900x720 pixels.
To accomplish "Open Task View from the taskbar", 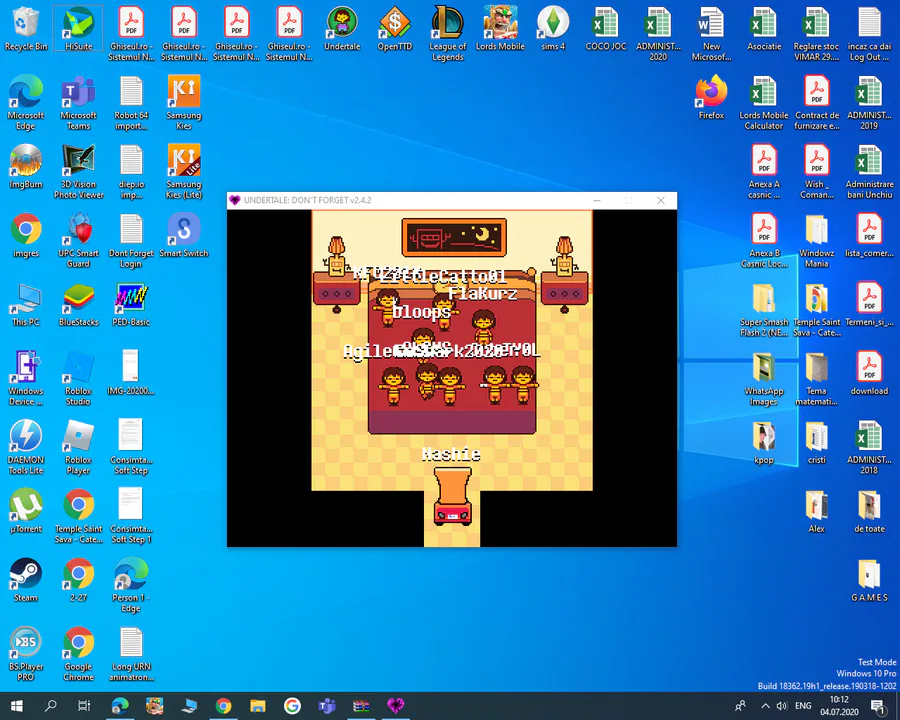I will click(x=84, y=706).
